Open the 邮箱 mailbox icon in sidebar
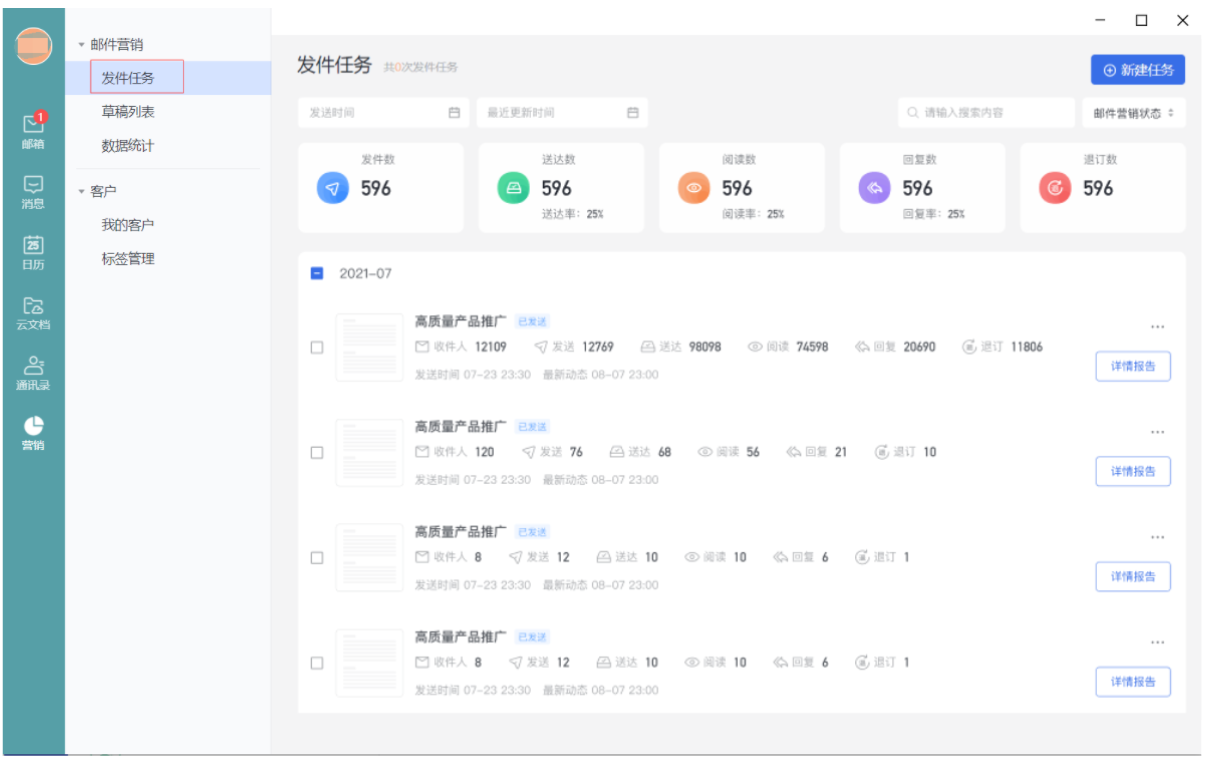The image size is (1209, 767). tap(34, 129)
